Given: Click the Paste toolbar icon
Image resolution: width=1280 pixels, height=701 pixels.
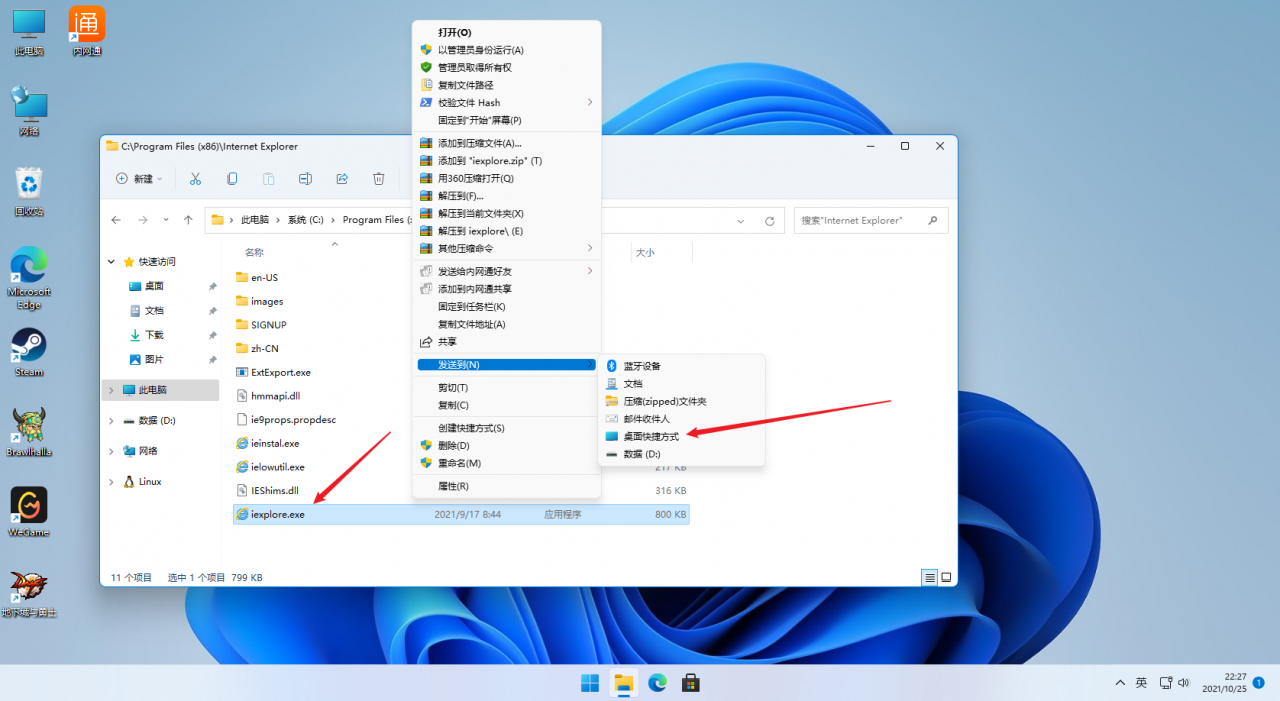Looking at the screenshot, I should [x=268, y=179].
